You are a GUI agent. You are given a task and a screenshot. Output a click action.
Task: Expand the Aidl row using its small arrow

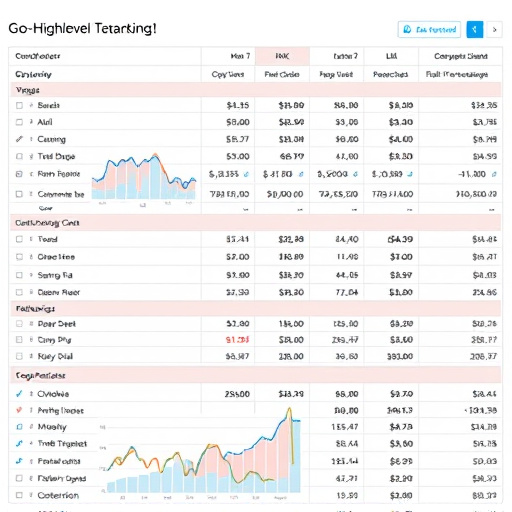(31, 122)
